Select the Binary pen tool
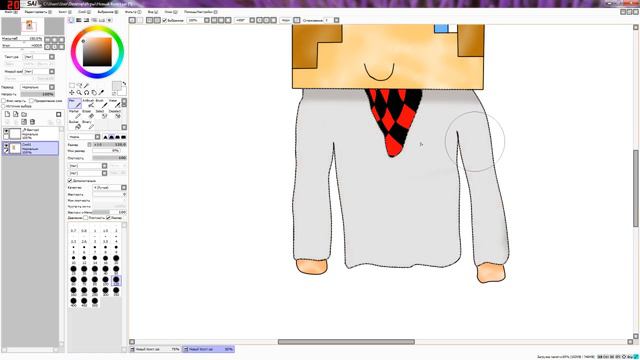Viewport: 640px width, 360px height. (88, 125)
